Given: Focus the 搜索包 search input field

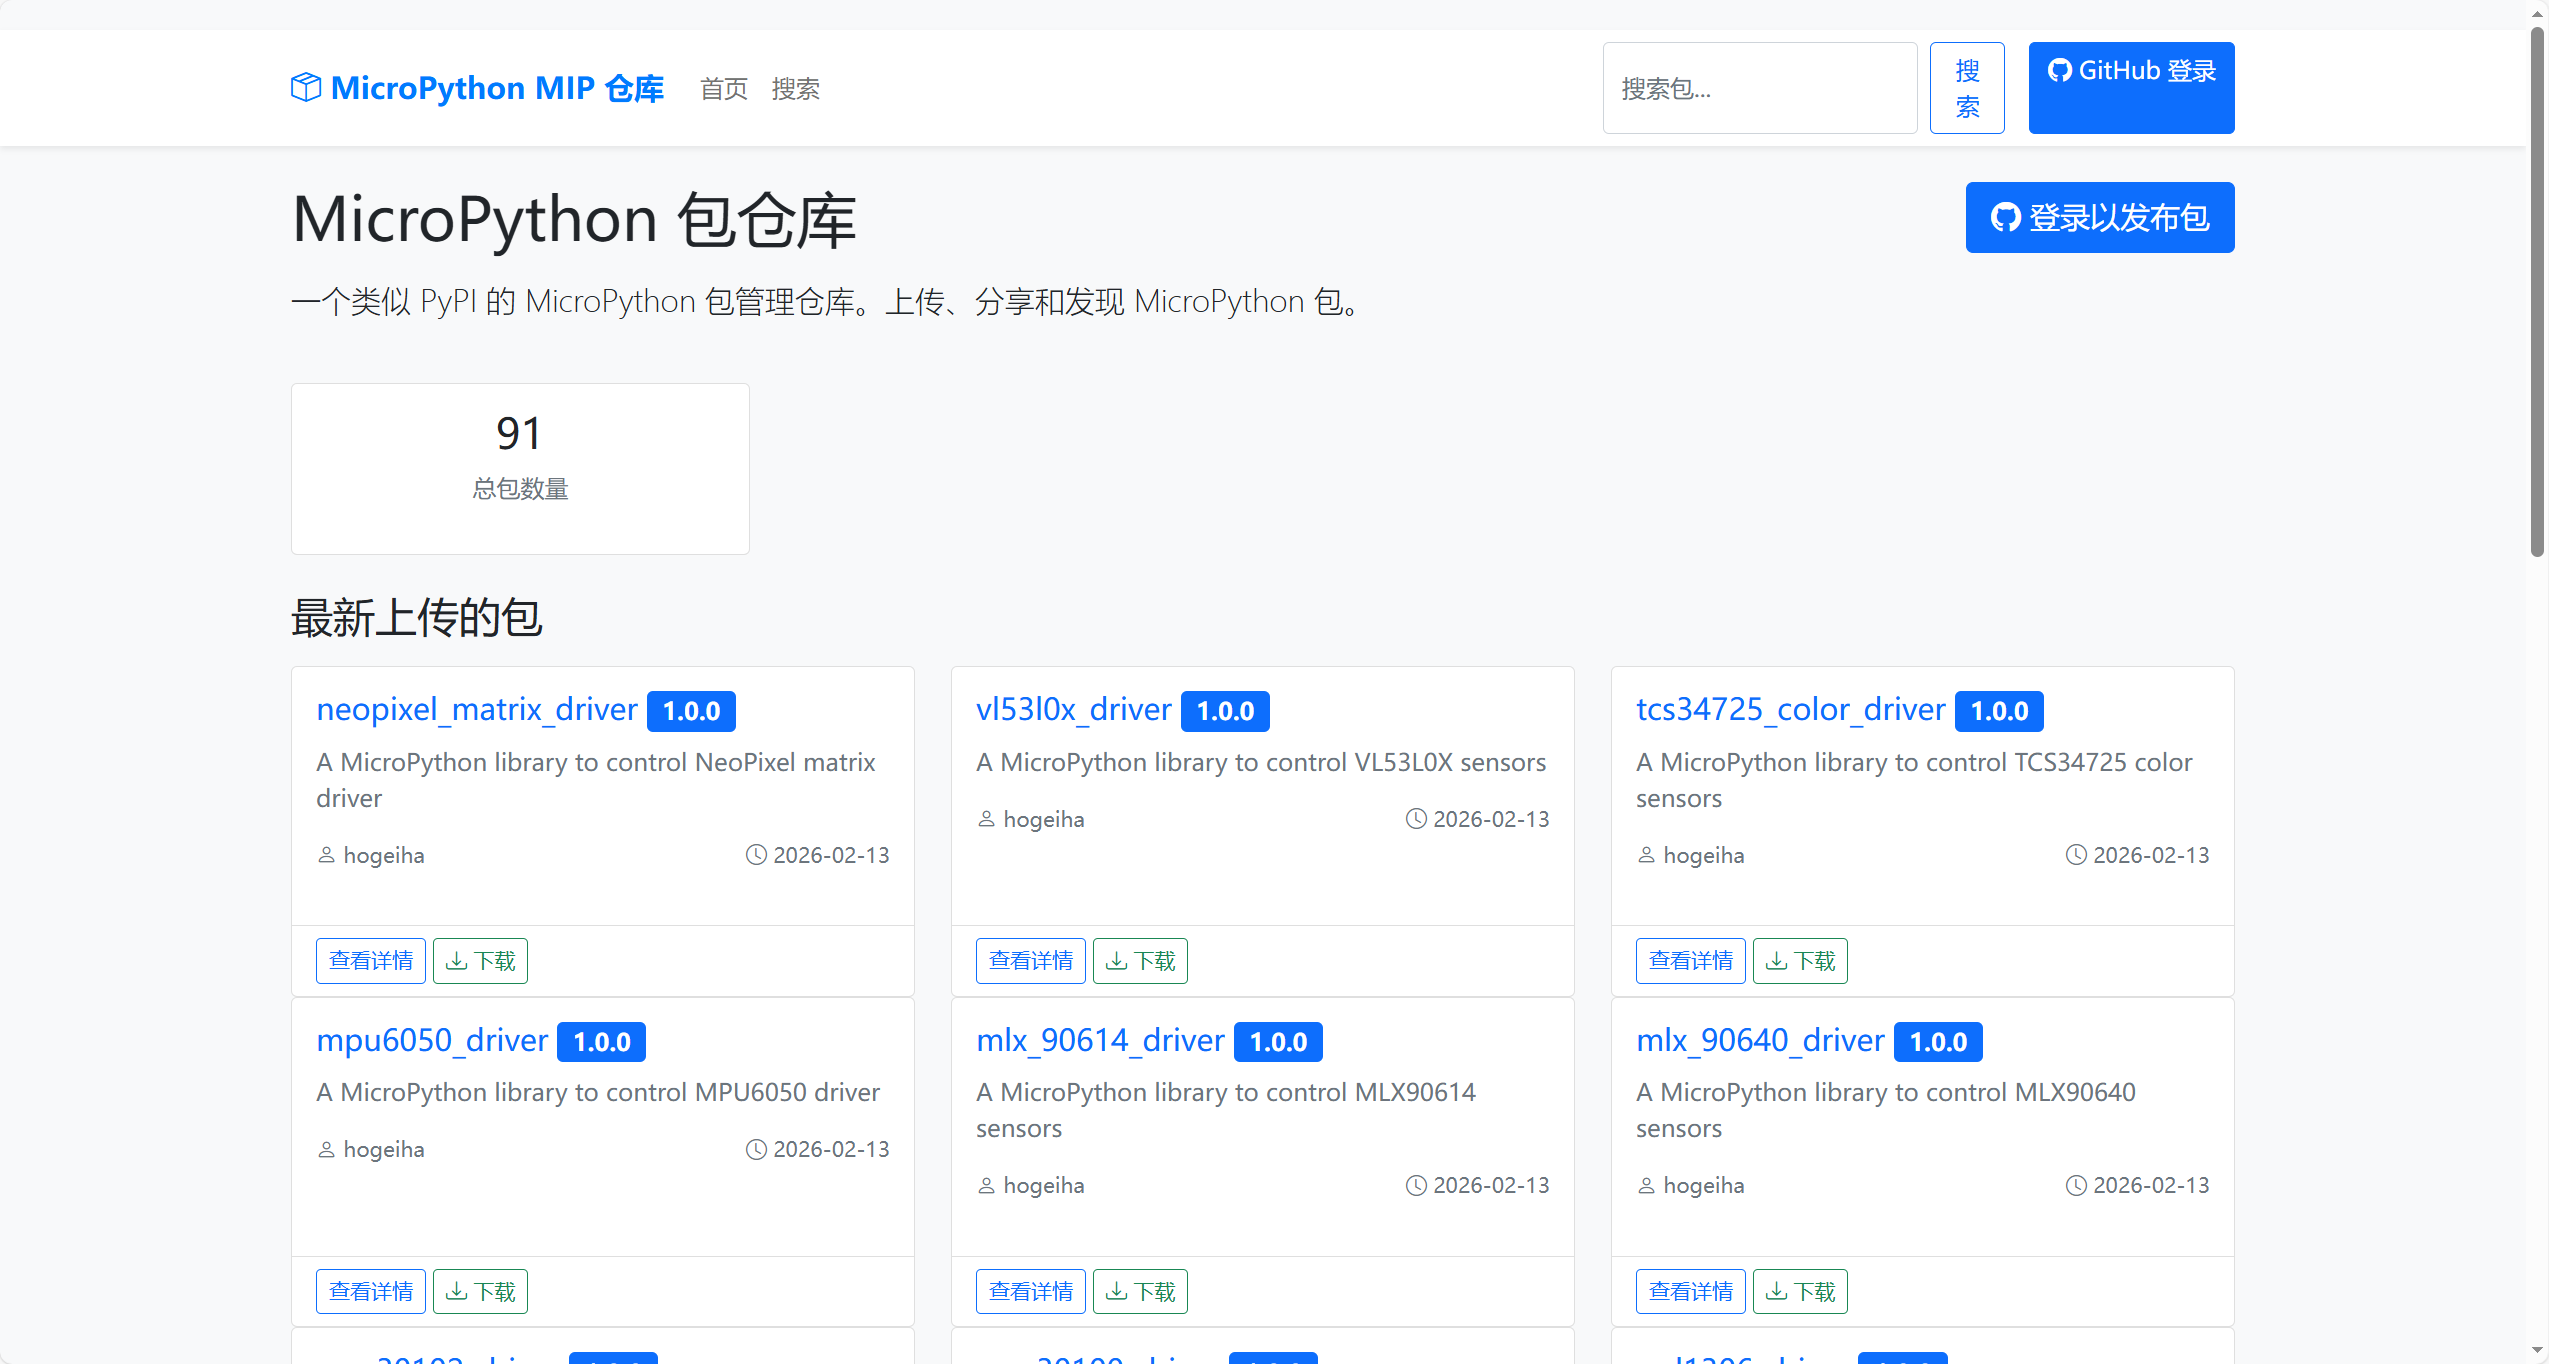Looking at the screenshot, I should [1758, 88].
